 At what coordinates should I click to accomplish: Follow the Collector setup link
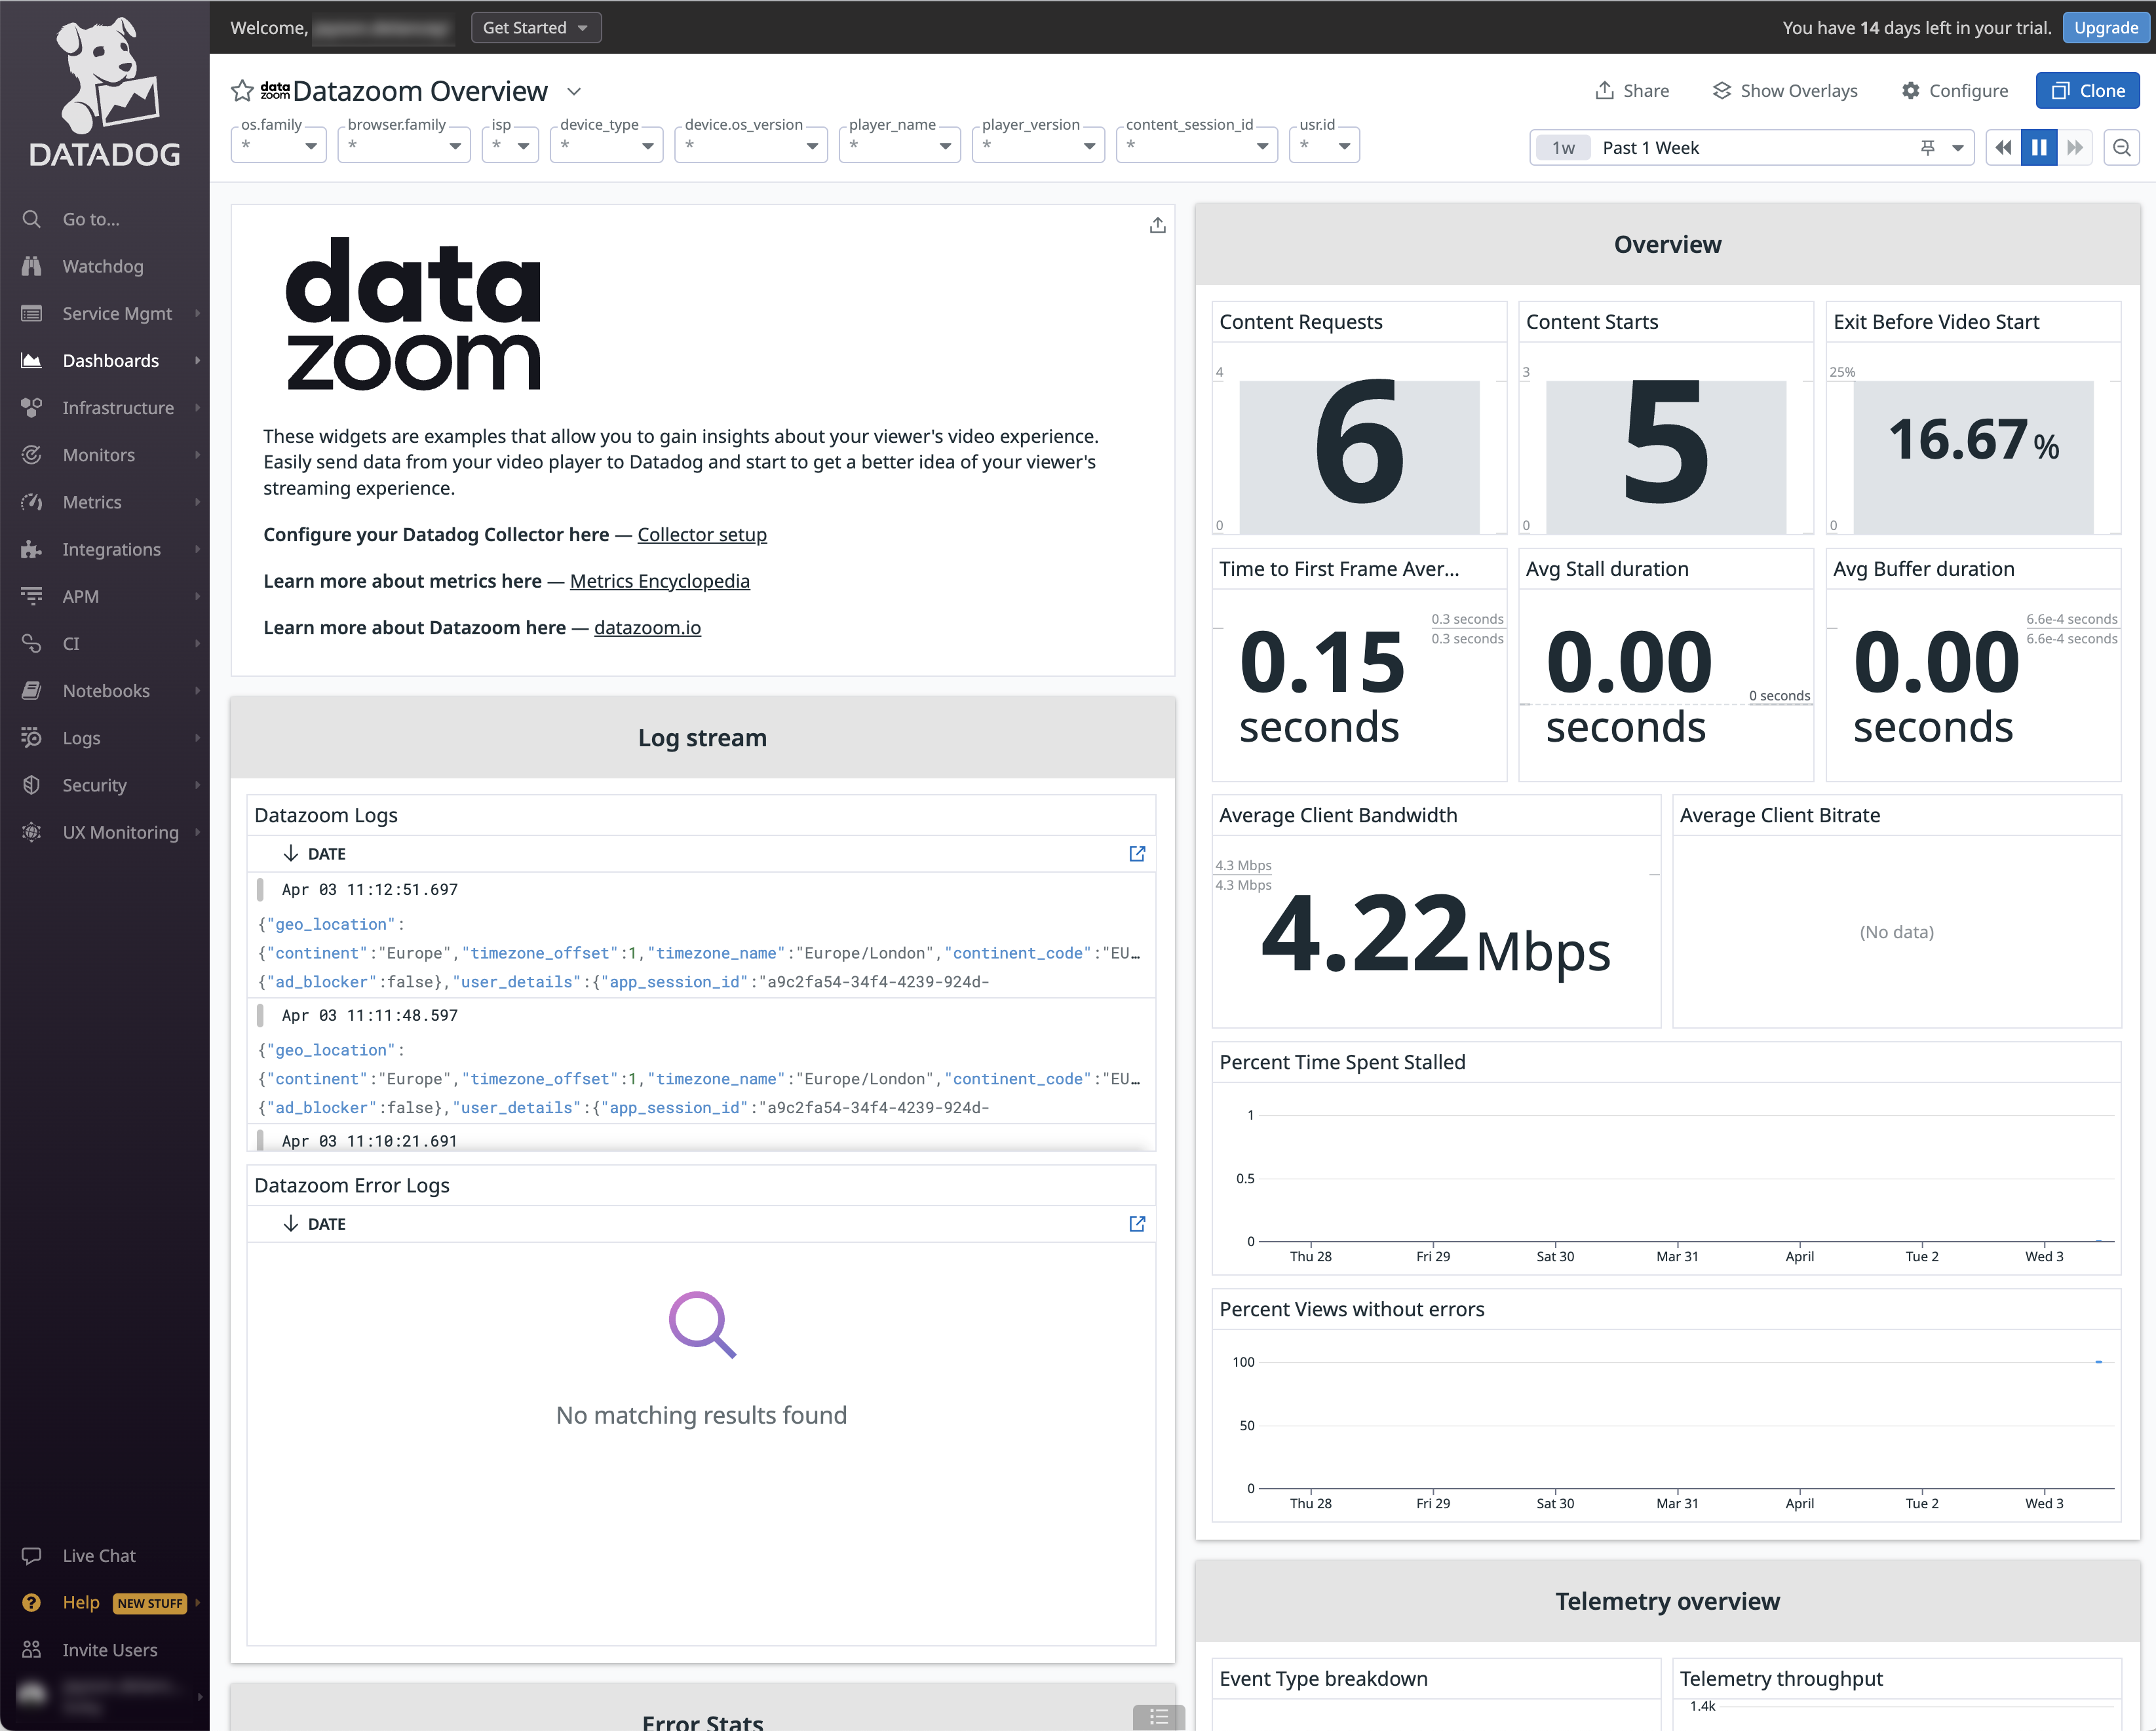(x=702, y=535)
